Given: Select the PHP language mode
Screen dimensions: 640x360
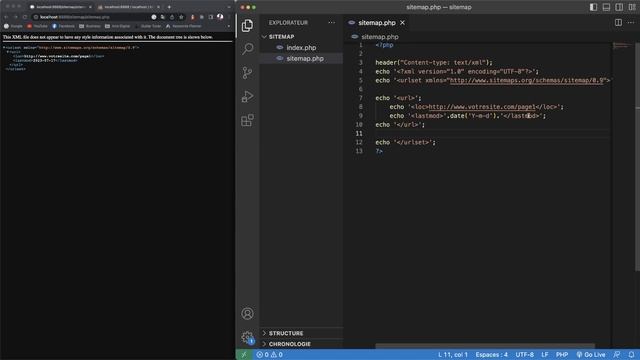Looking at the screenshot, I should point(562,355).
